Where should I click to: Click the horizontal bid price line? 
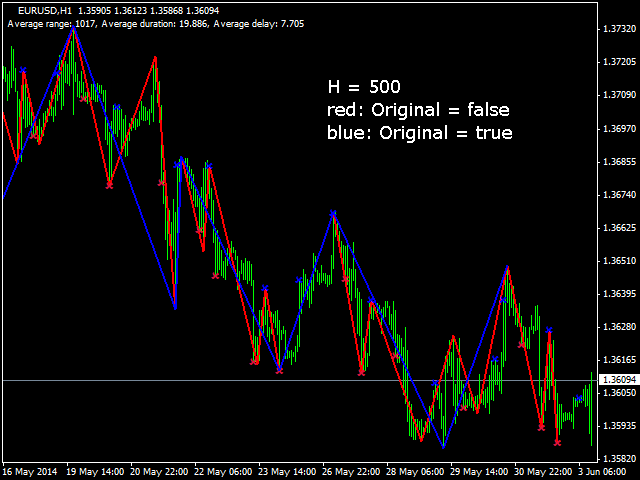click(x=300, y=381)
